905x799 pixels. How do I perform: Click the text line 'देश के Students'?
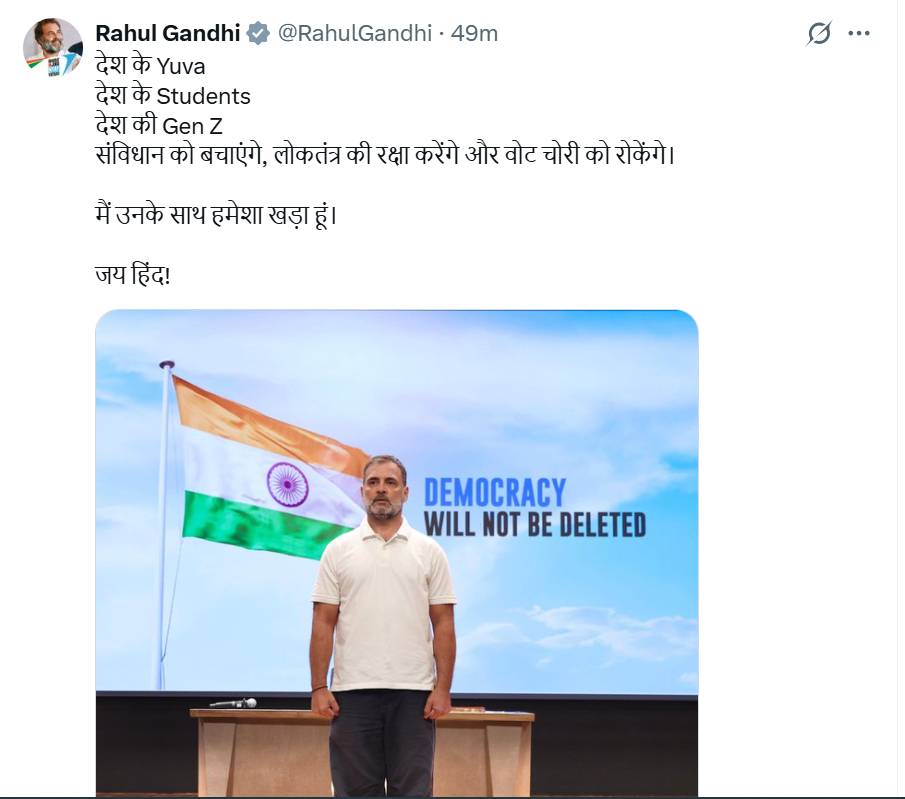coord(172,96)
